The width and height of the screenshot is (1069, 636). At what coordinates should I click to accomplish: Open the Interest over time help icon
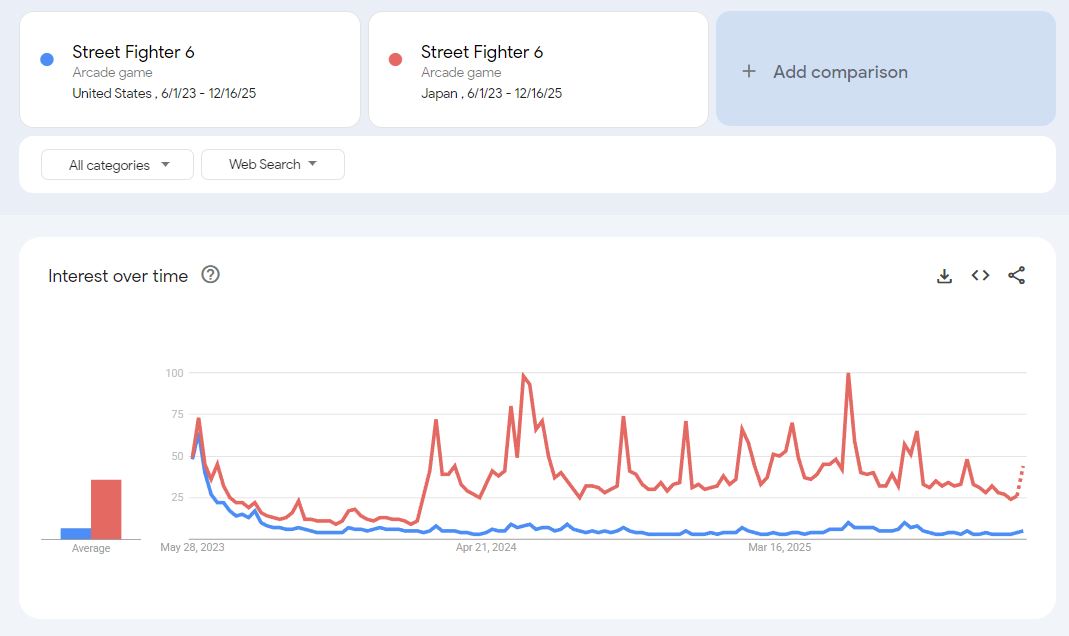coord(210,275)
